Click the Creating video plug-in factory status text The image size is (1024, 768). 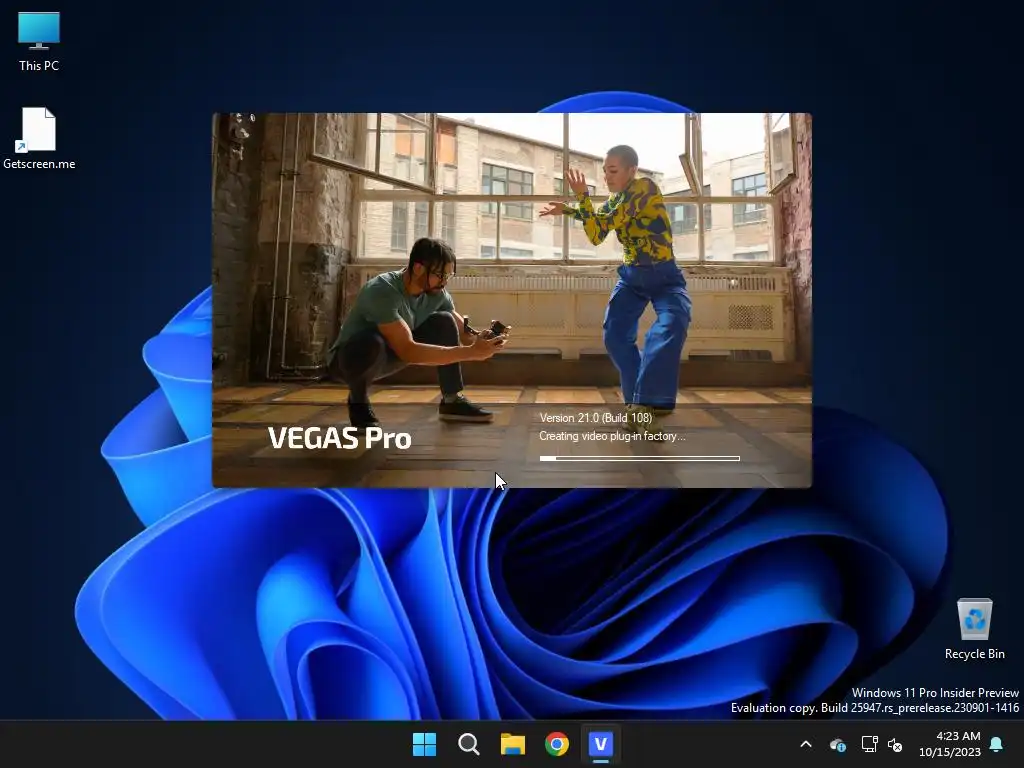tap(612, 436)
